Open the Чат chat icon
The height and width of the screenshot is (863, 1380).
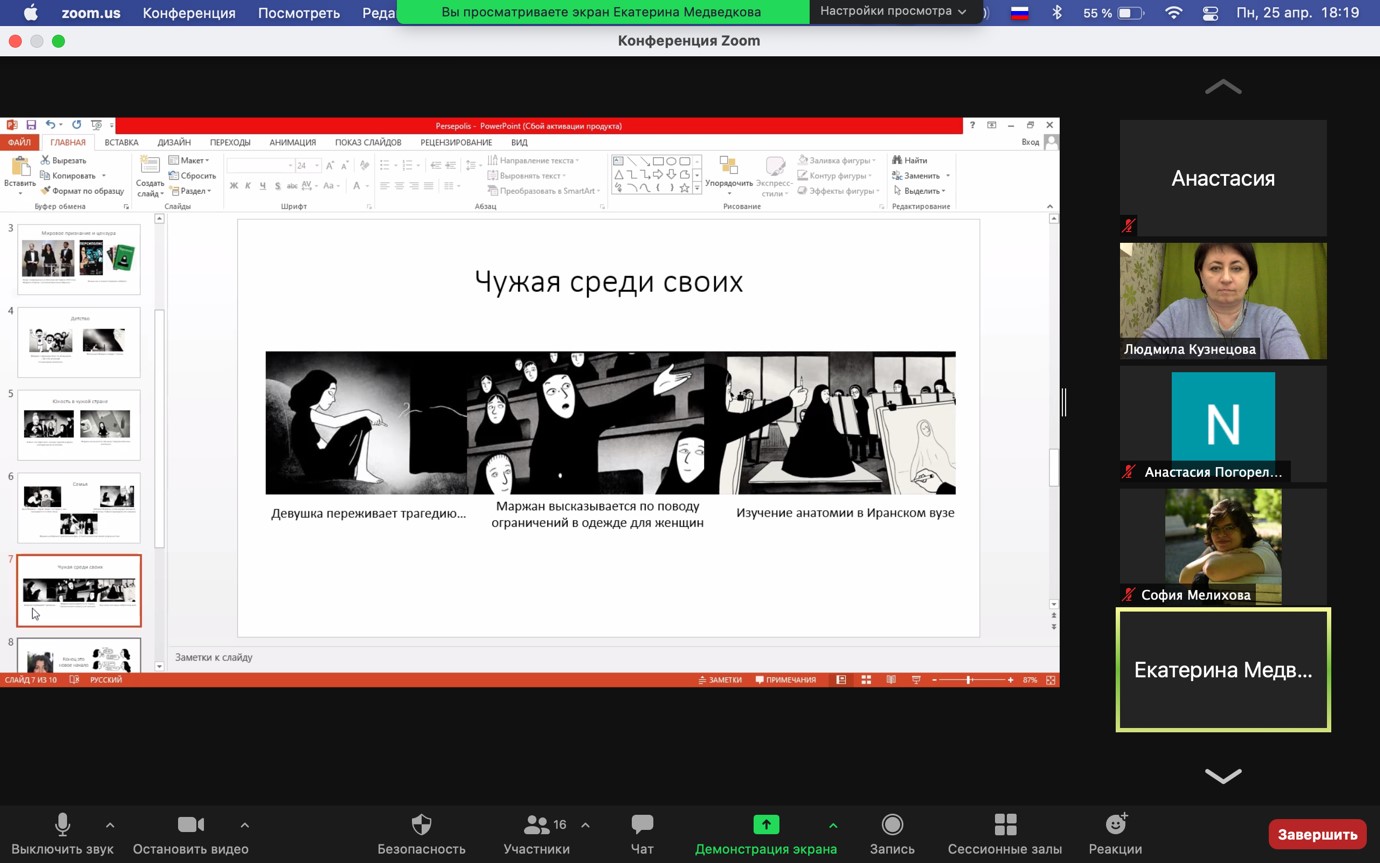point(642,825)
